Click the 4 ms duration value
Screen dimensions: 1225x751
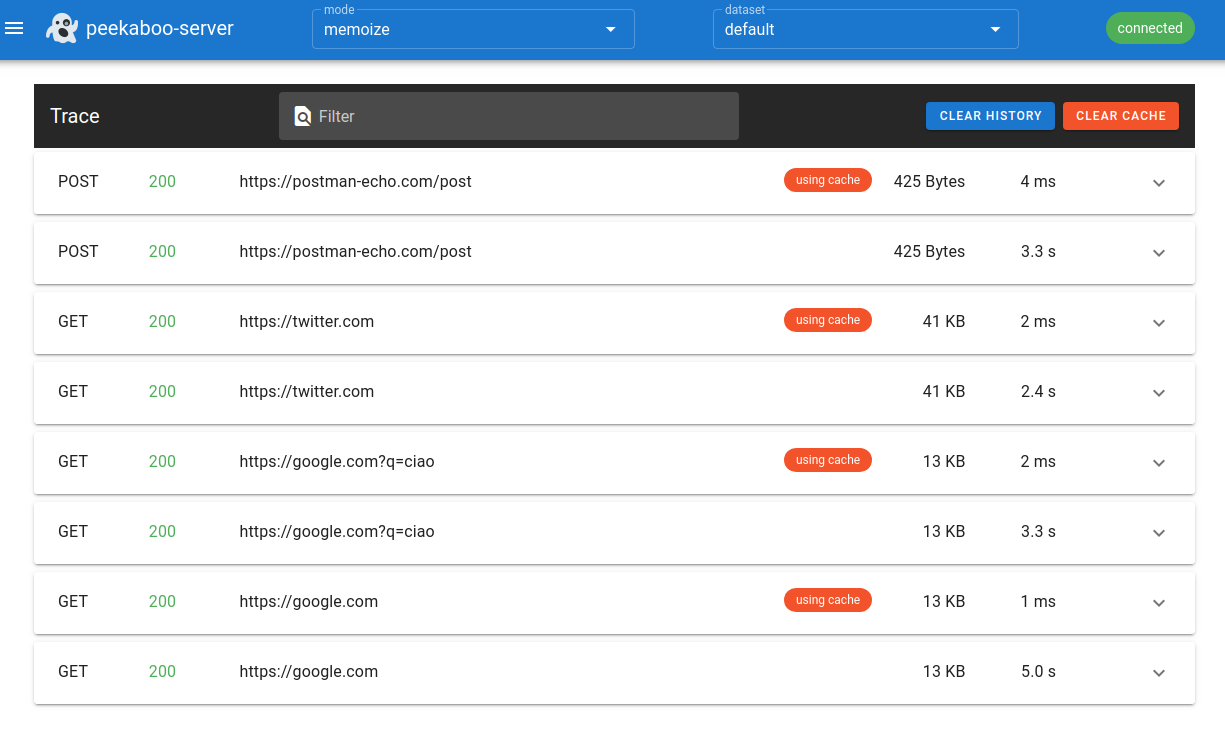(1038, 181)
